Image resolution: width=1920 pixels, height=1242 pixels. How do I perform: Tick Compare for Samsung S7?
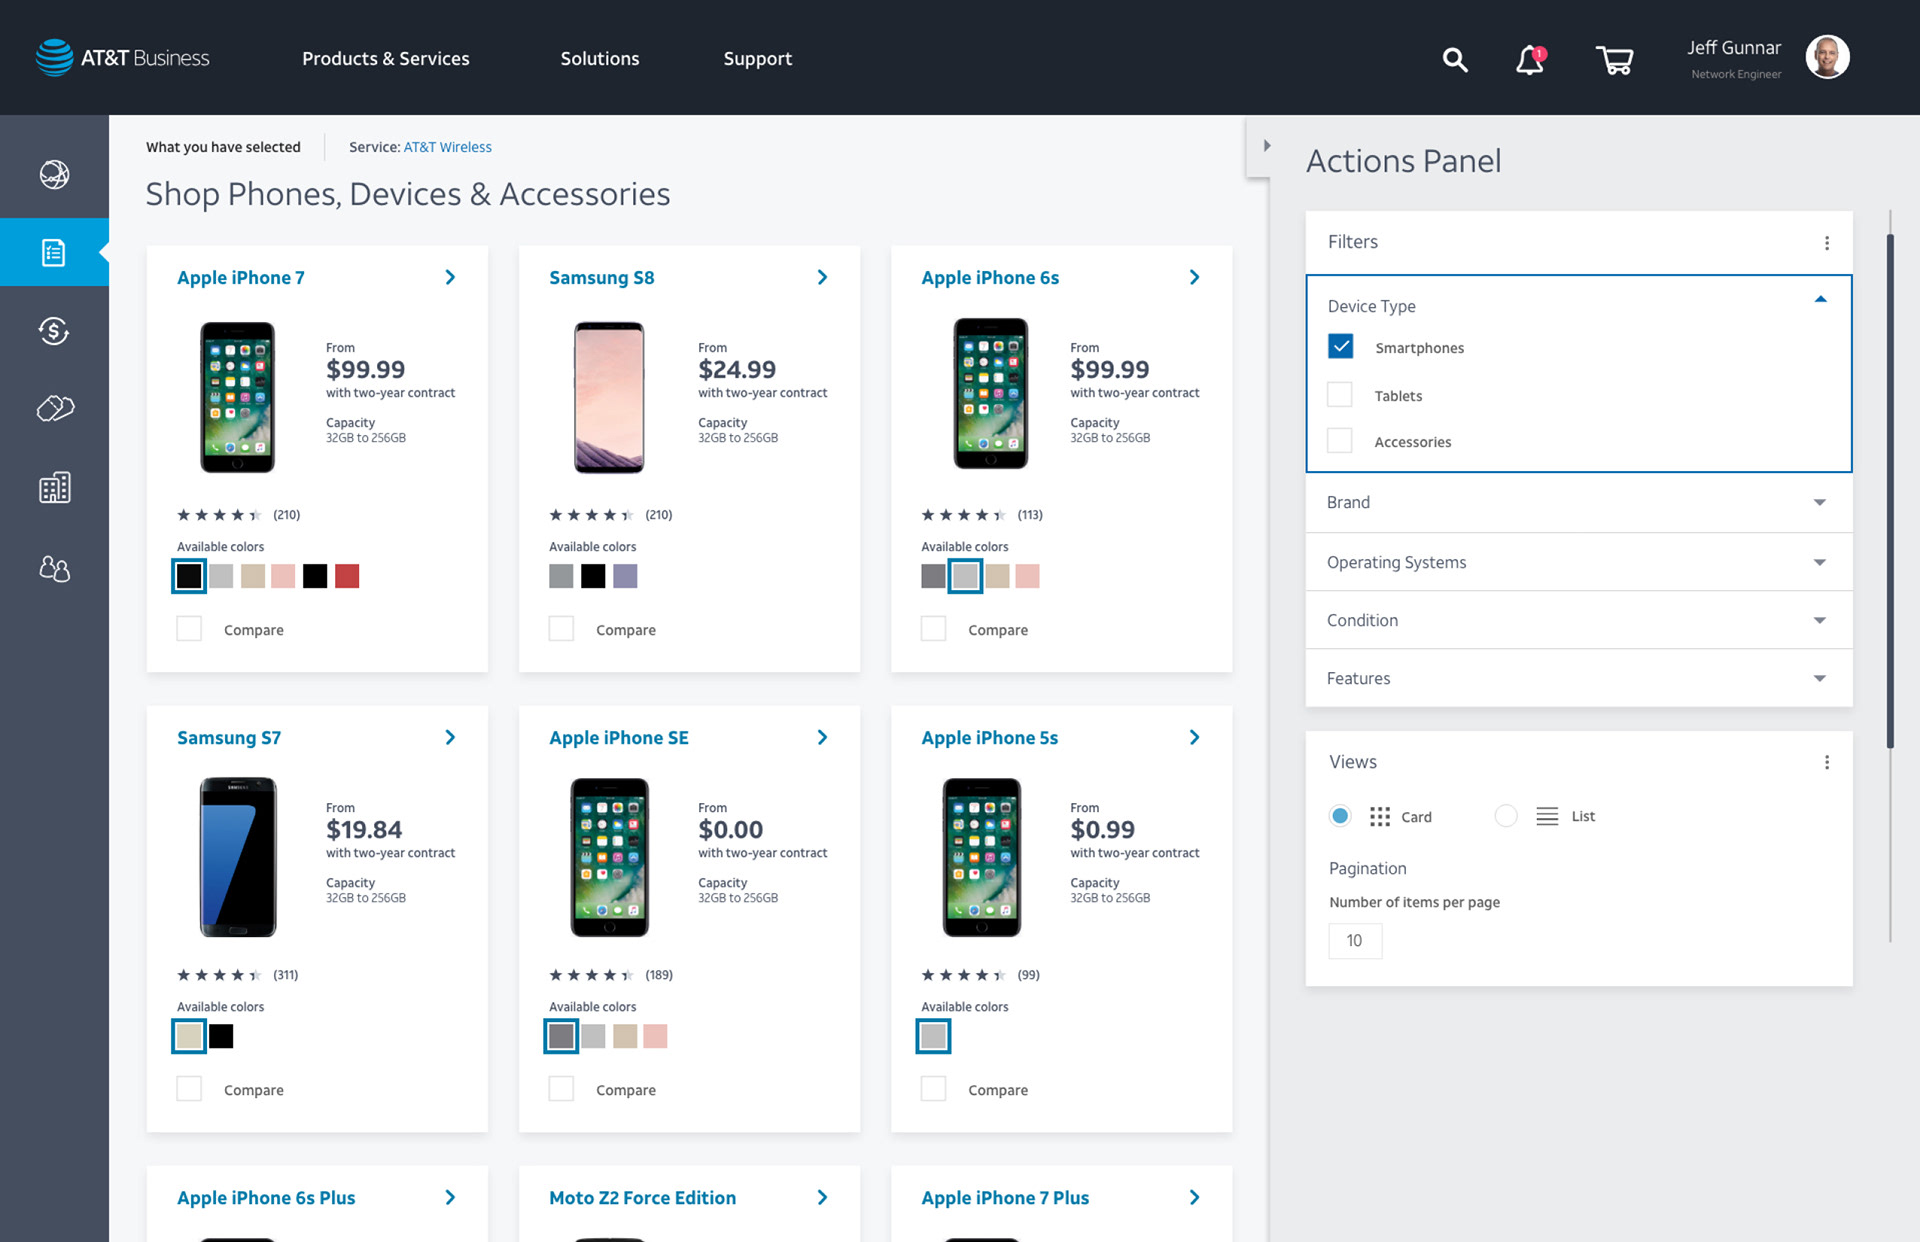pyautogui.click(x=189, y=1088)
